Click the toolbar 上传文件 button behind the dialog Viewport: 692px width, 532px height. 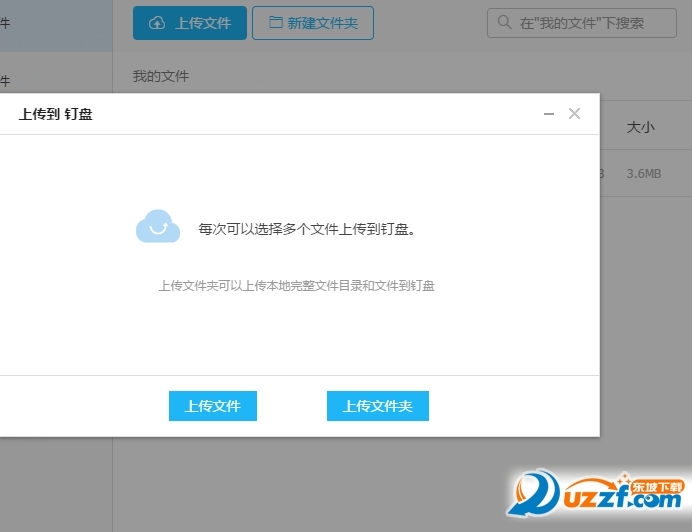190,23
